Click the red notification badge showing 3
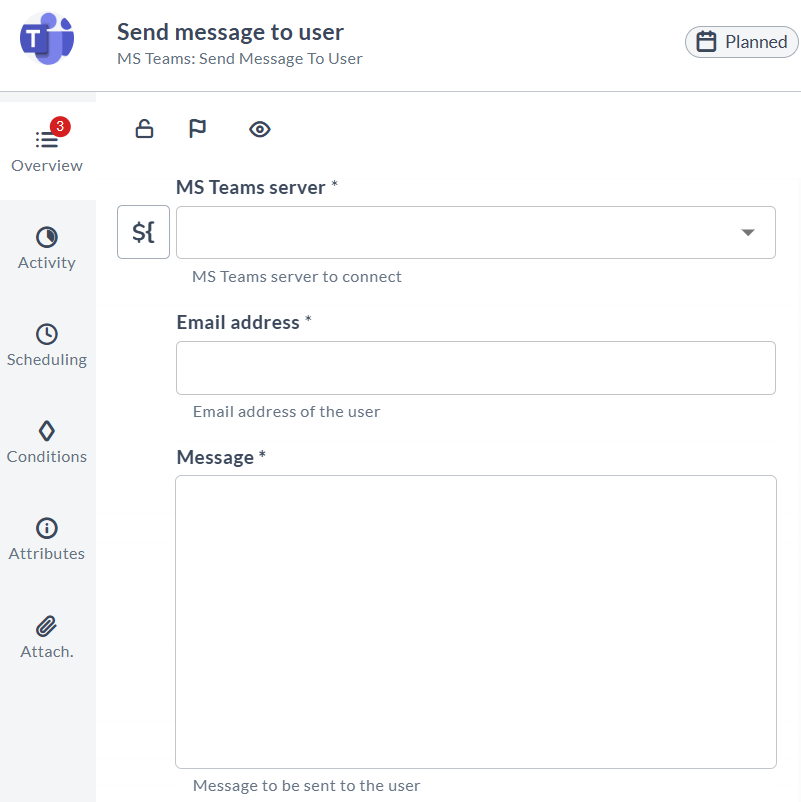The height and width of the screenshot is (802, 801). point(60,126)
